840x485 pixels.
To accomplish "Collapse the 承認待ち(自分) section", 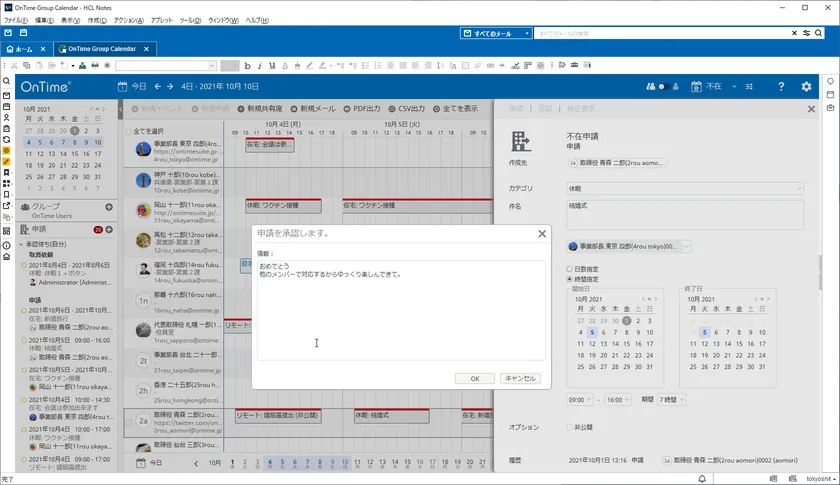I will (x=22, y=243).
